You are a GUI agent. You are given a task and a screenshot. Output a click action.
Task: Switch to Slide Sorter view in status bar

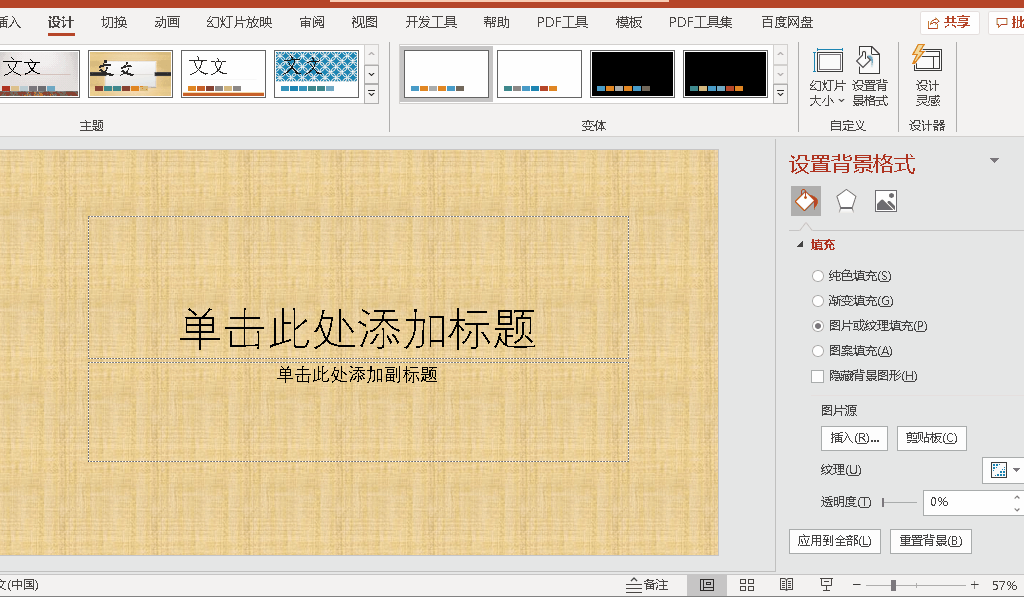pyautogui.click(x=746, y=584)
